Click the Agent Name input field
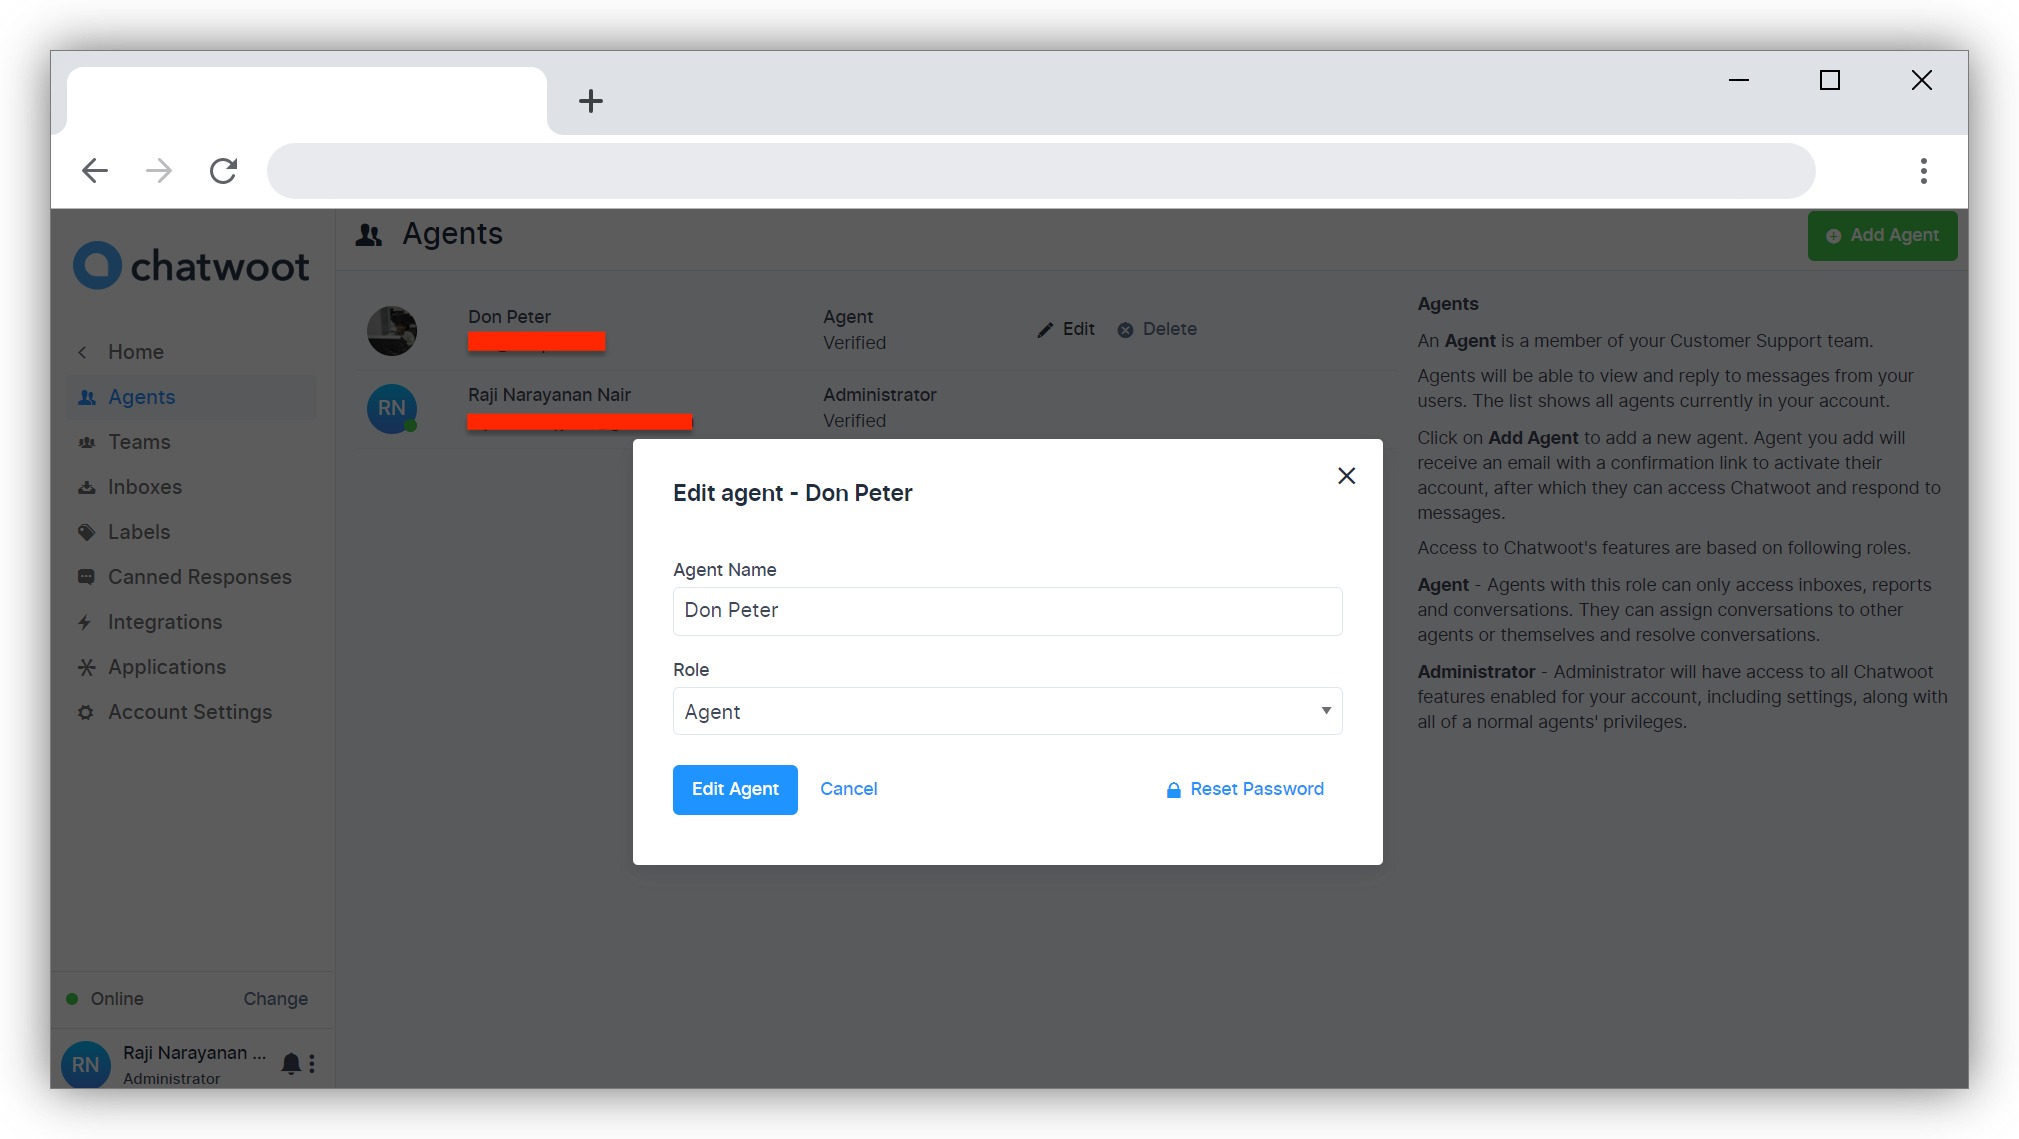 coord(1008,610)
